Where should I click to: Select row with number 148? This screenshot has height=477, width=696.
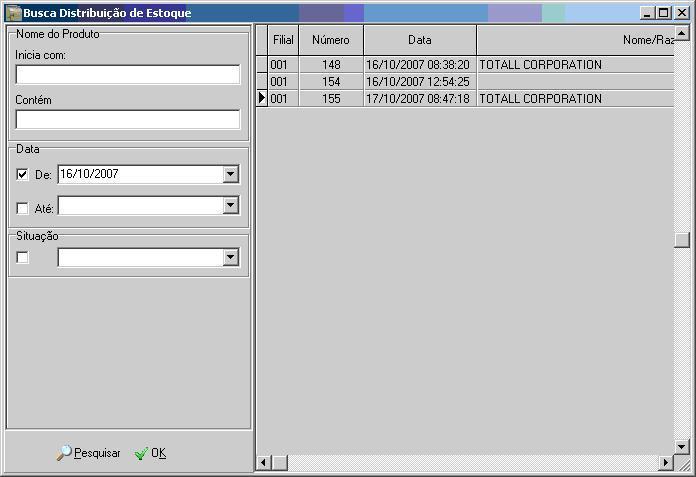click(x=331, y=65)
